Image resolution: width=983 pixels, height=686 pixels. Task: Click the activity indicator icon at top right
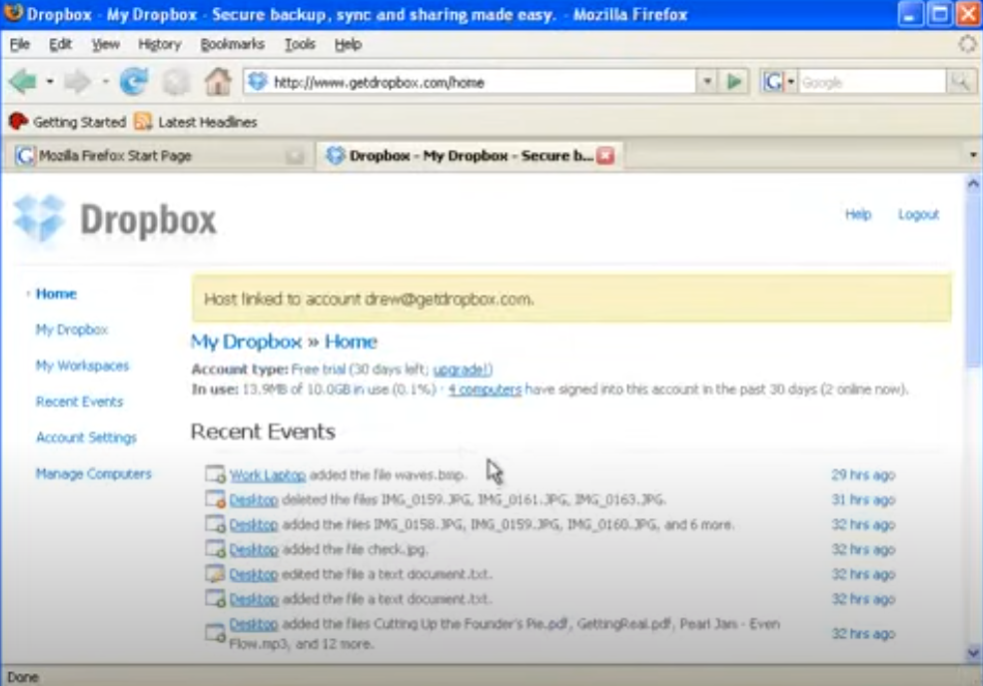(965, 43)
